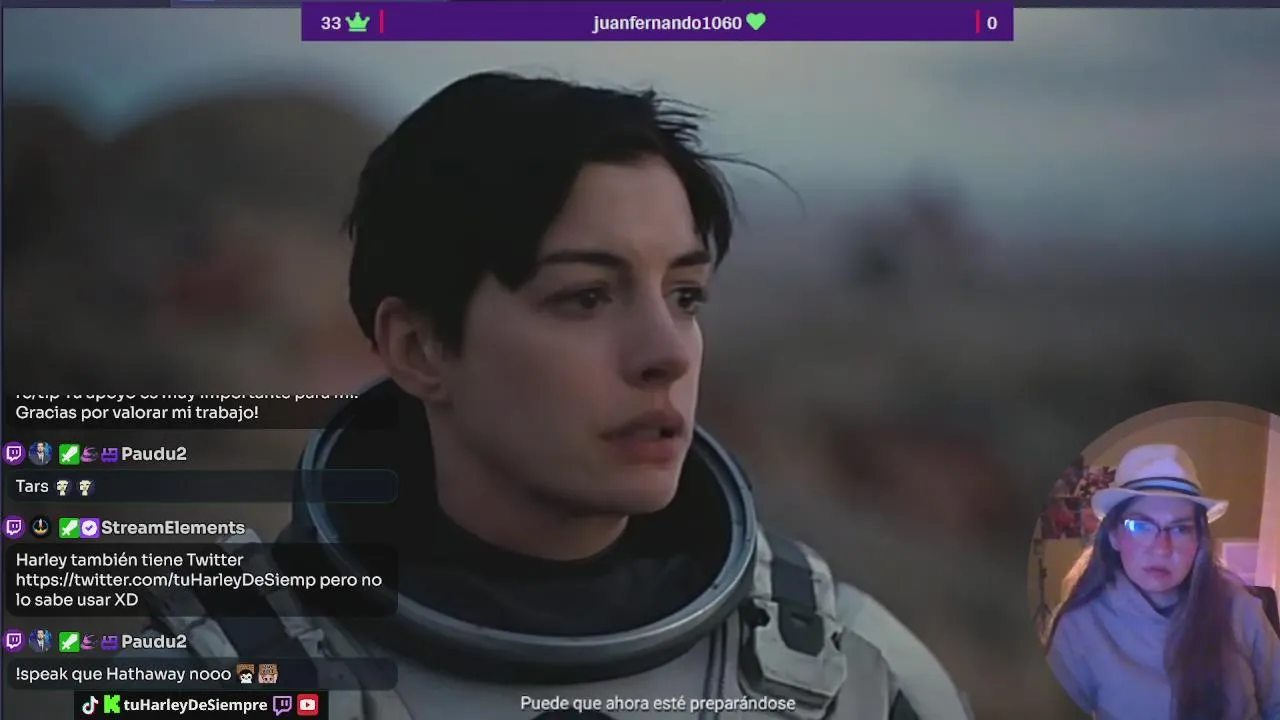Click the TikTok logo in the social bar
1280x720 pixels.
pyautogui.click(x=90, y=705)
